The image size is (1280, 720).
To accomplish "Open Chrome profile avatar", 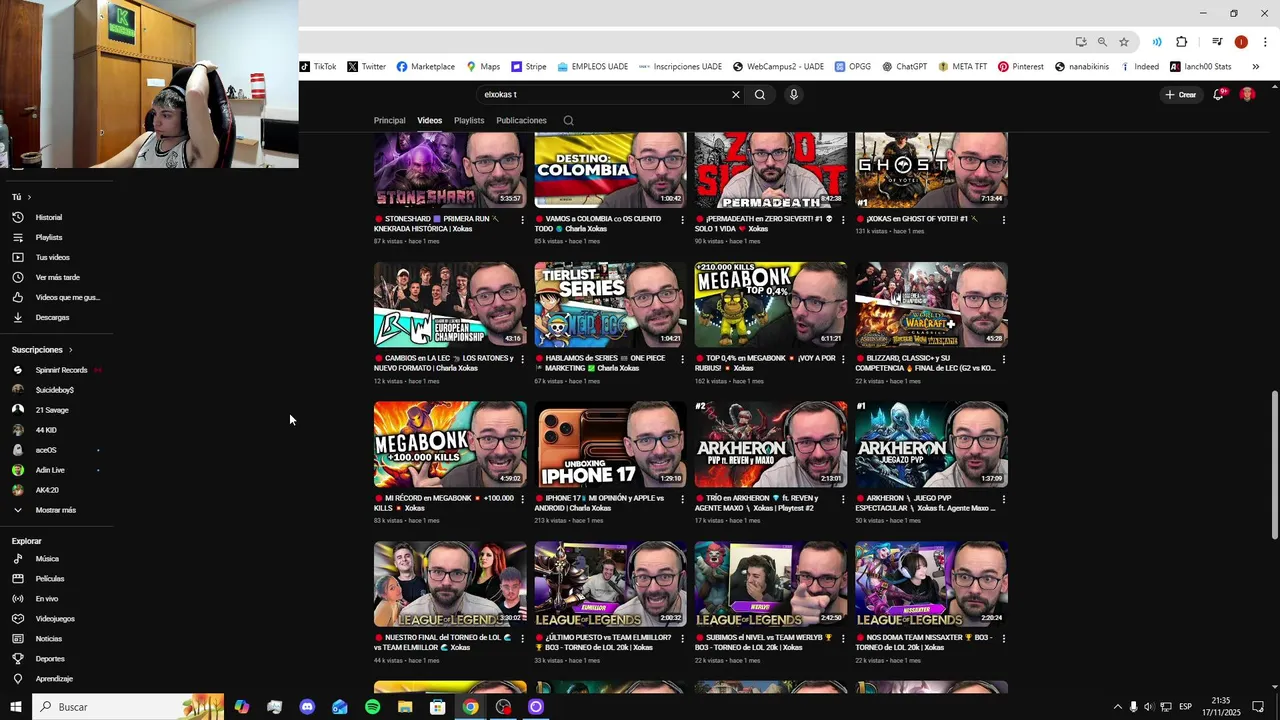I will pyautogui.click(x=1241, y=42).
